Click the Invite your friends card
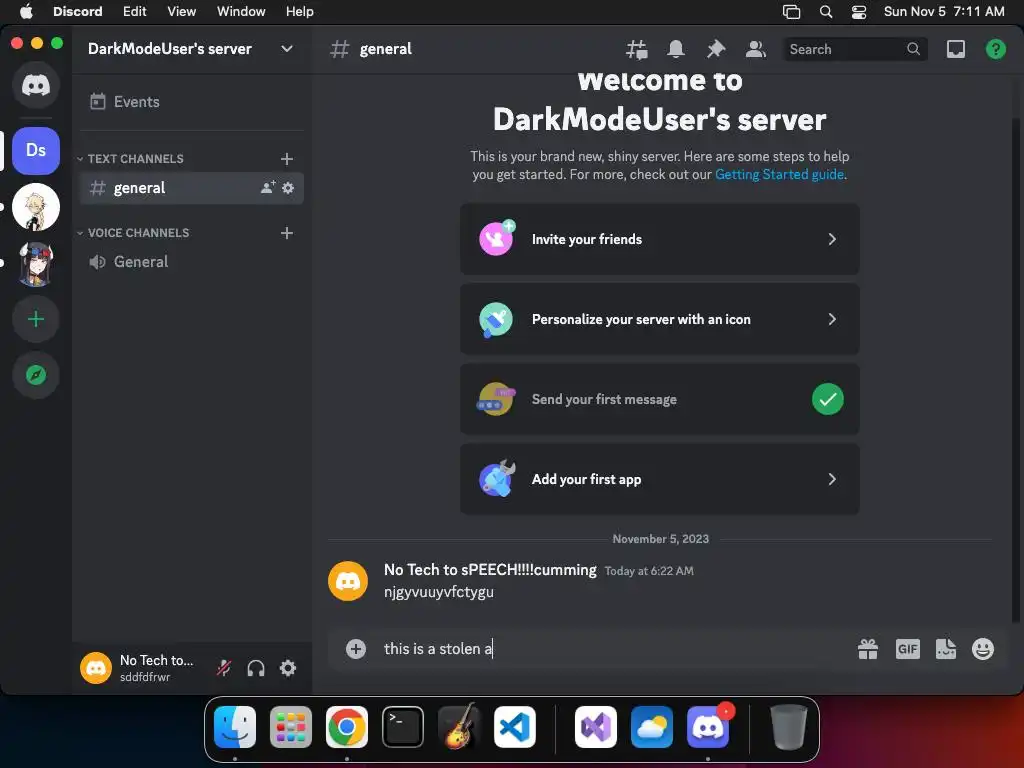This screenshot has height=768, width=1024. click(x=660, y=239)
